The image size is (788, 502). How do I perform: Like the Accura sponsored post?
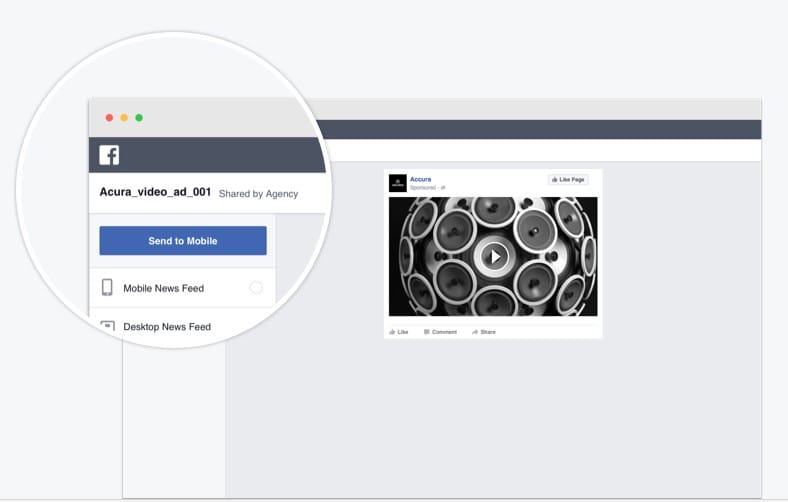pos(399,331)
